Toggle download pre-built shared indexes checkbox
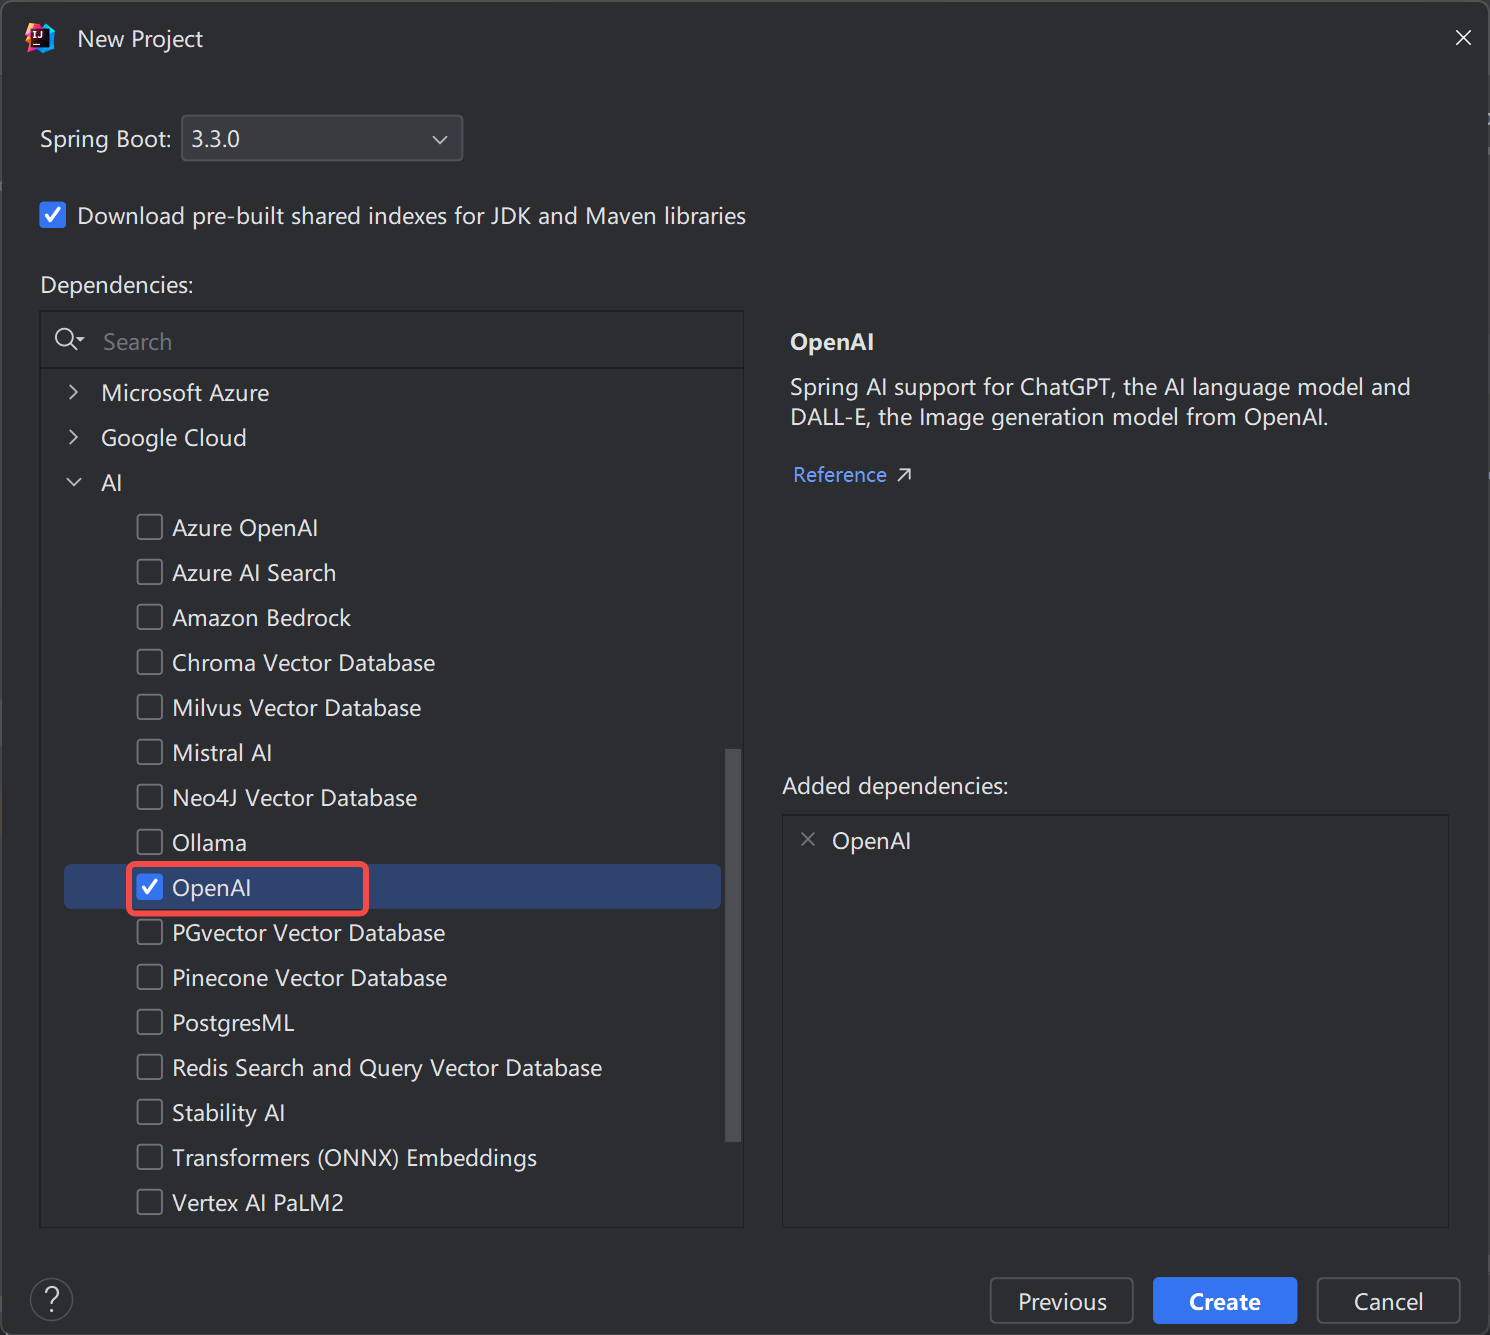Image resolution: width=1490 pixels, height=1335 pixels. click(x=53, y=215)
